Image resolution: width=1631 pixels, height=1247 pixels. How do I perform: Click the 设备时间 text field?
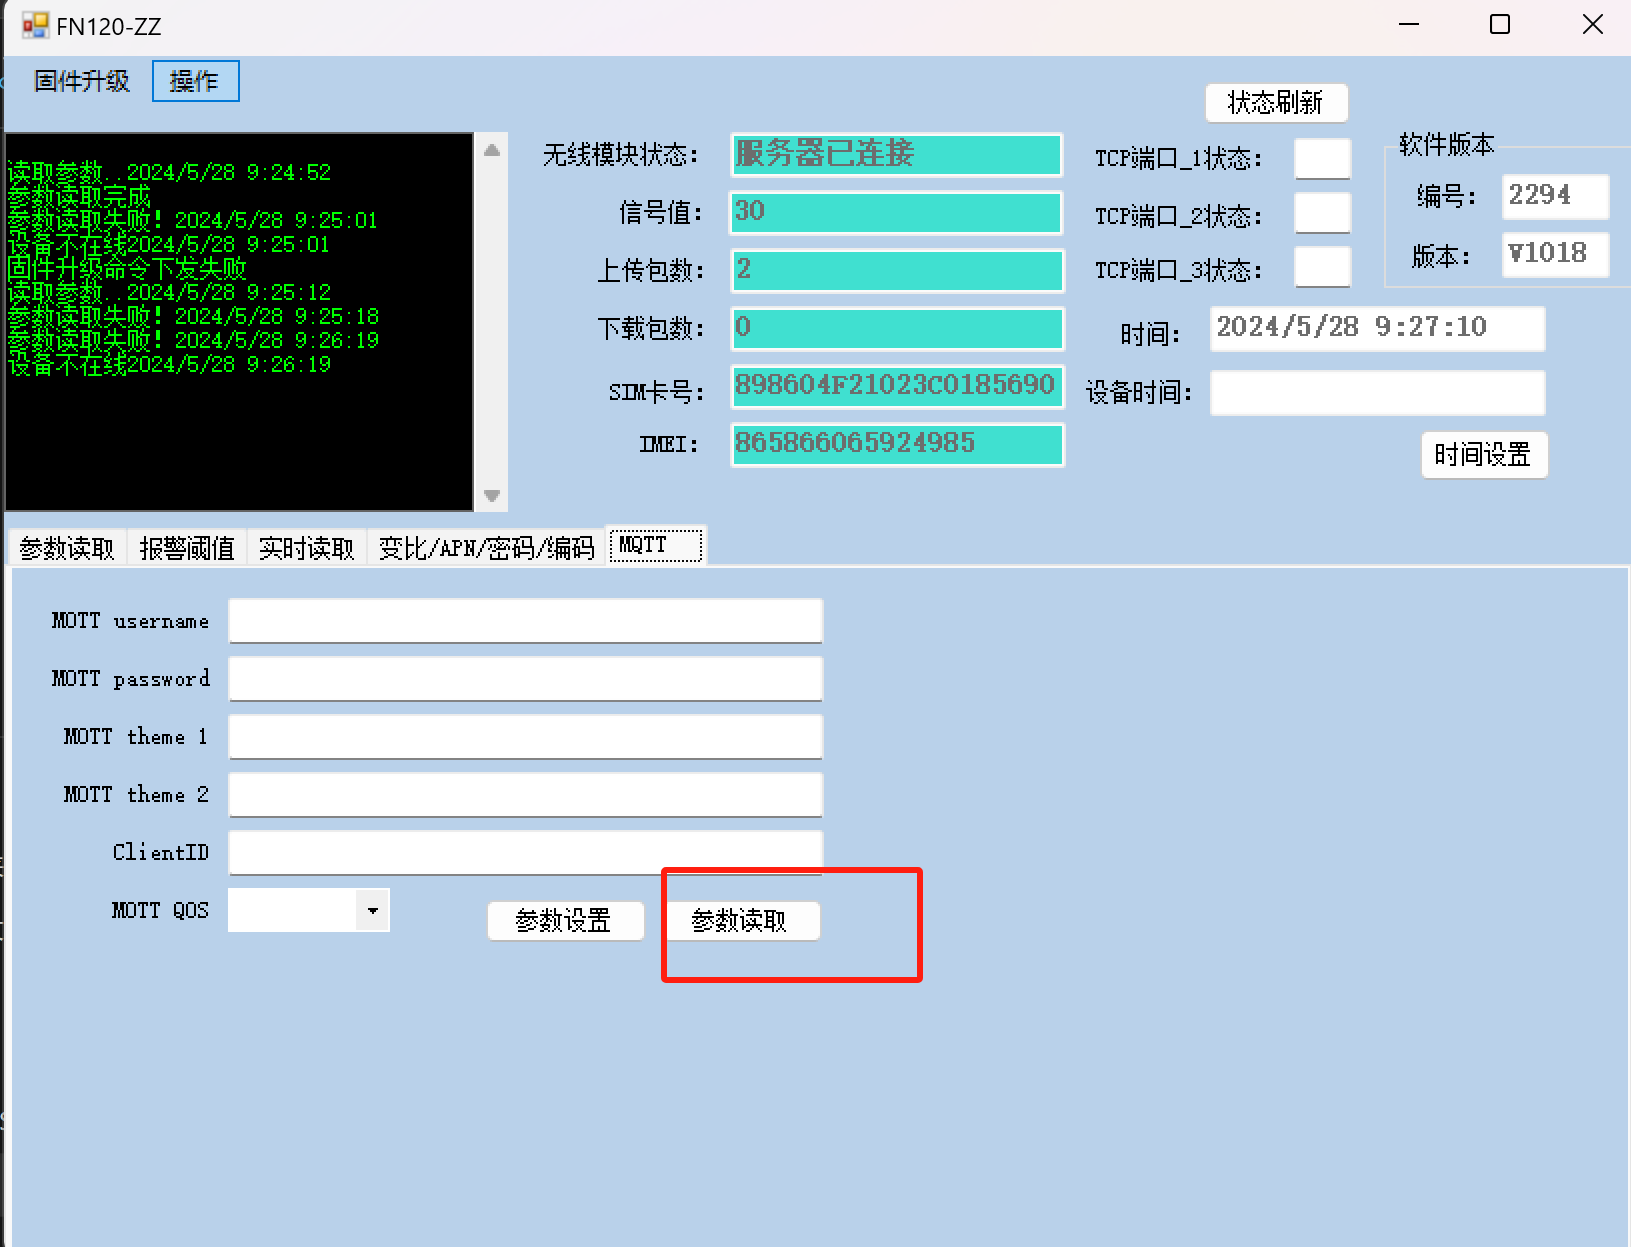pos(1377,393)
